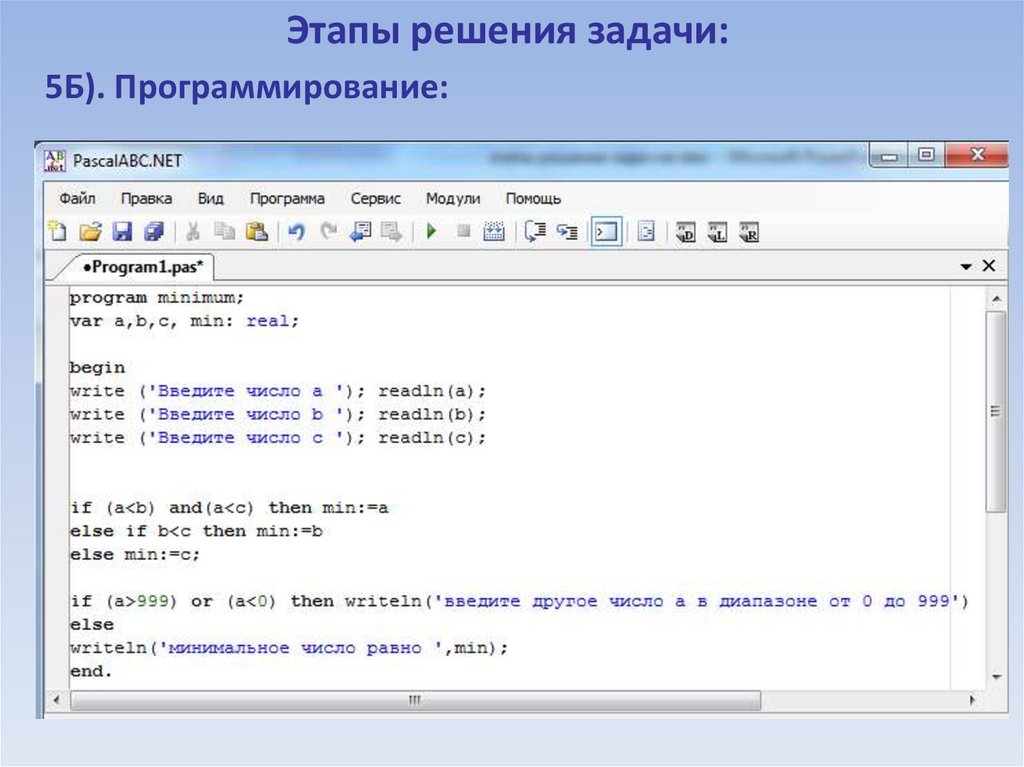Click the Save All icon
This screenshot has width=1024, height=767.
154,231
